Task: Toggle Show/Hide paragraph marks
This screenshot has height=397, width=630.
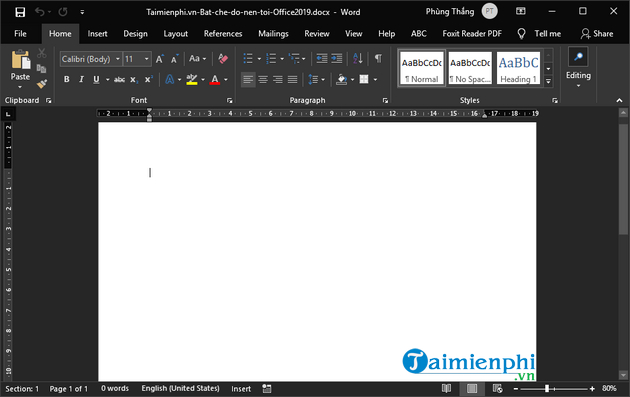Action: click(378, 59)
